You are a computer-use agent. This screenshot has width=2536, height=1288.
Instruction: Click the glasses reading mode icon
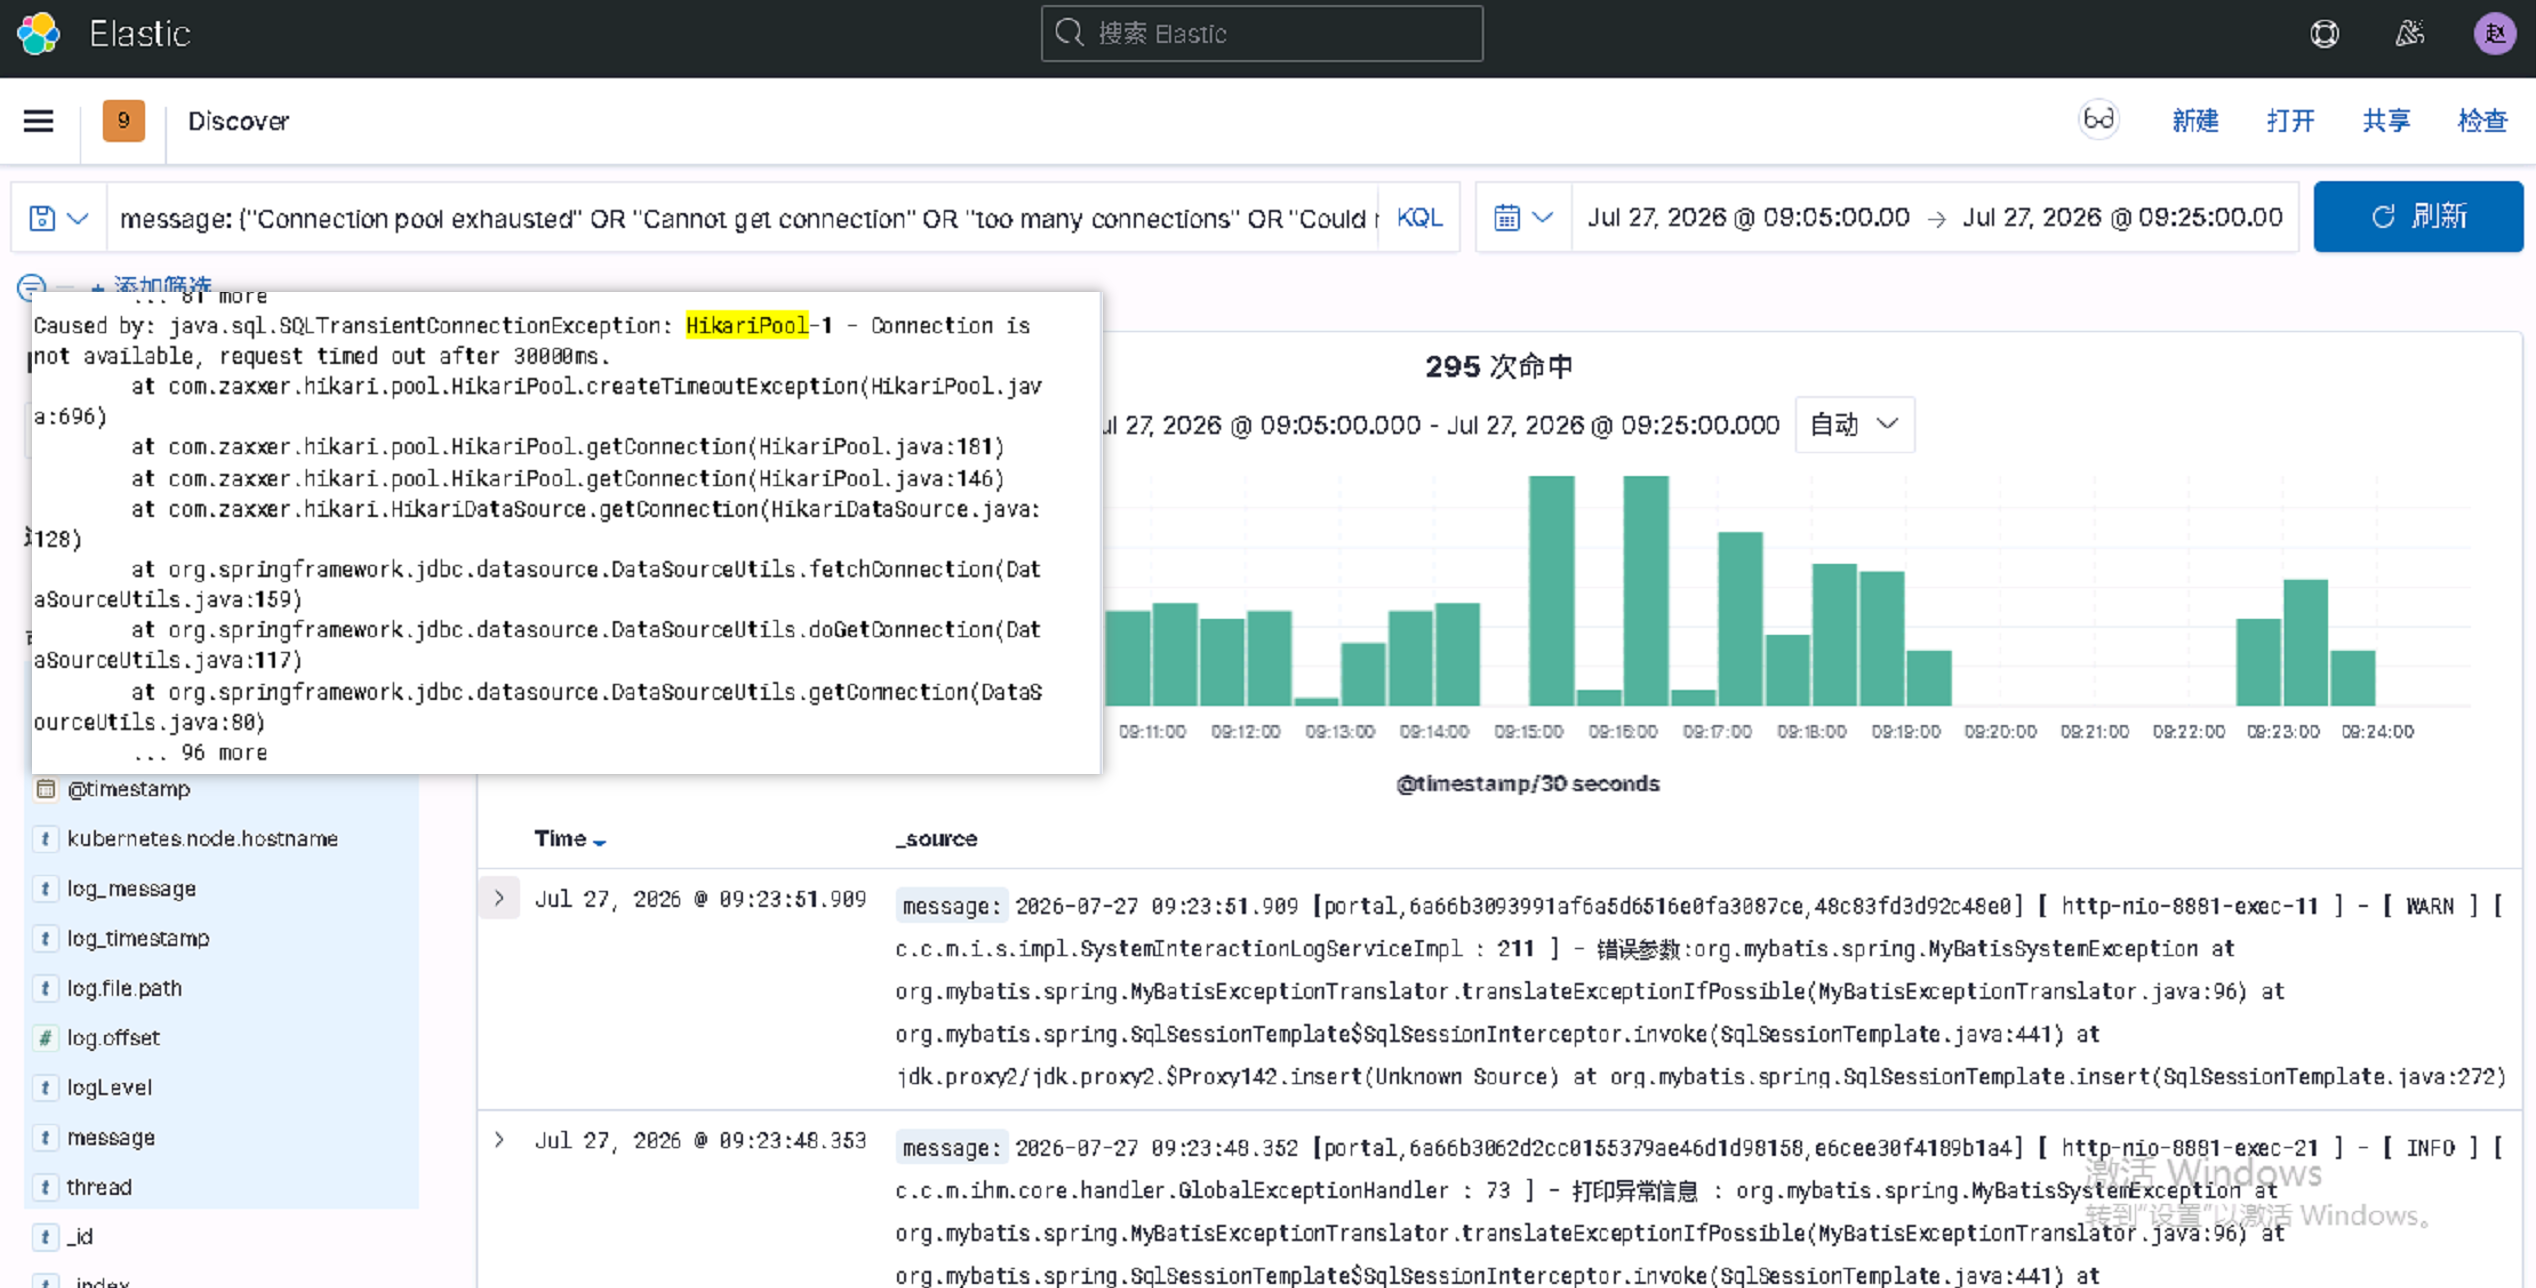2098,121
